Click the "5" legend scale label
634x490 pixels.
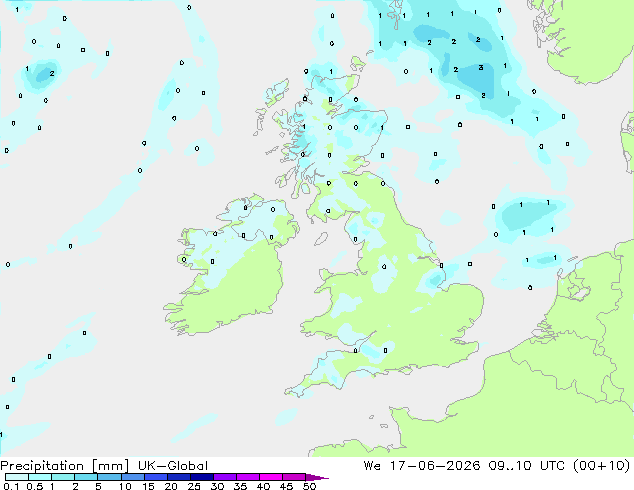click(98, 486)
